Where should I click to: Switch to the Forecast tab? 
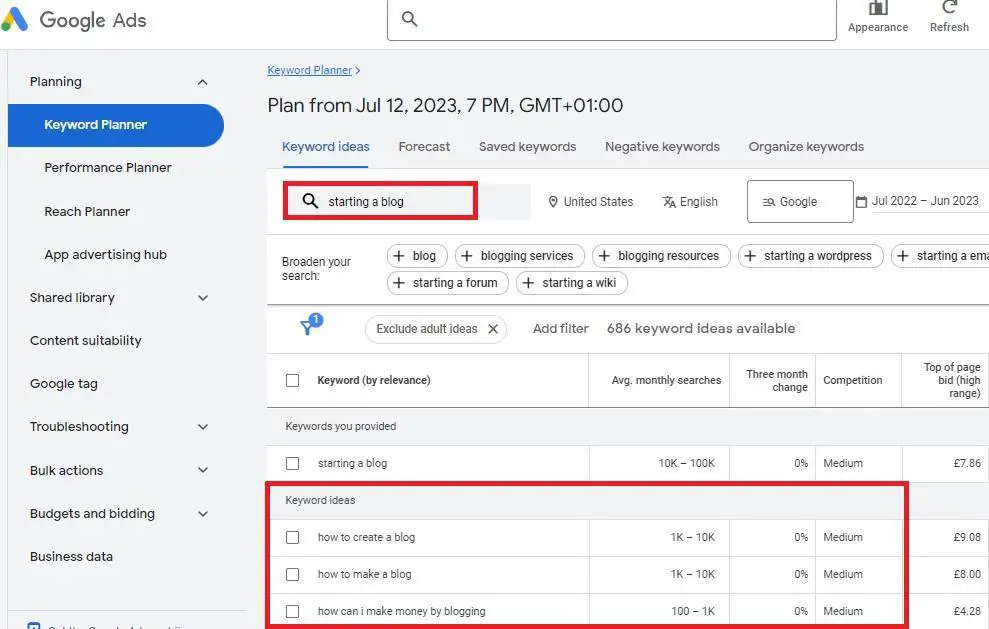click(424, 147)
